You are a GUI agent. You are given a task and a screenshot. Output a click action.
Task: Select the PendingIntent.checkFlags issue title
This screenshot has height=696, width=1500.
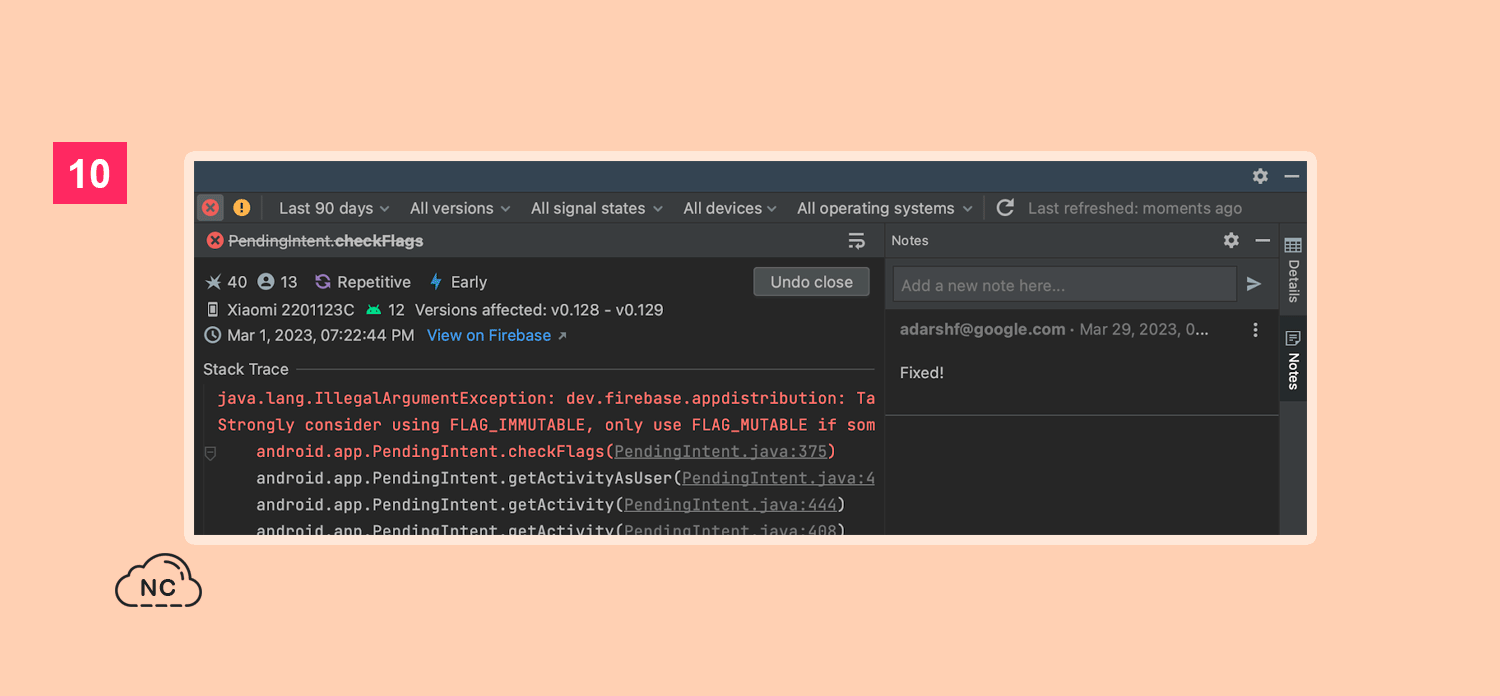point(326,241)
